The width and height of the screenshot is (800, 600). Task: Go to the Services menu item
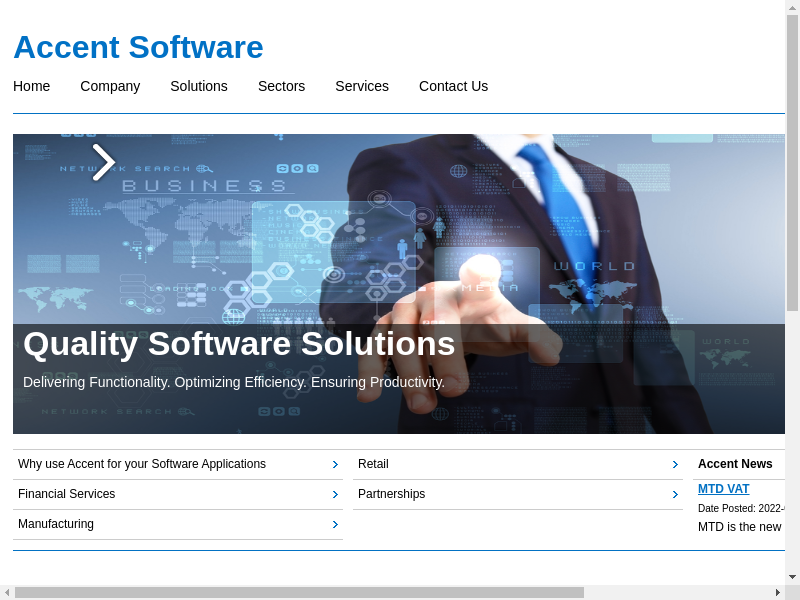click(362, 86)
